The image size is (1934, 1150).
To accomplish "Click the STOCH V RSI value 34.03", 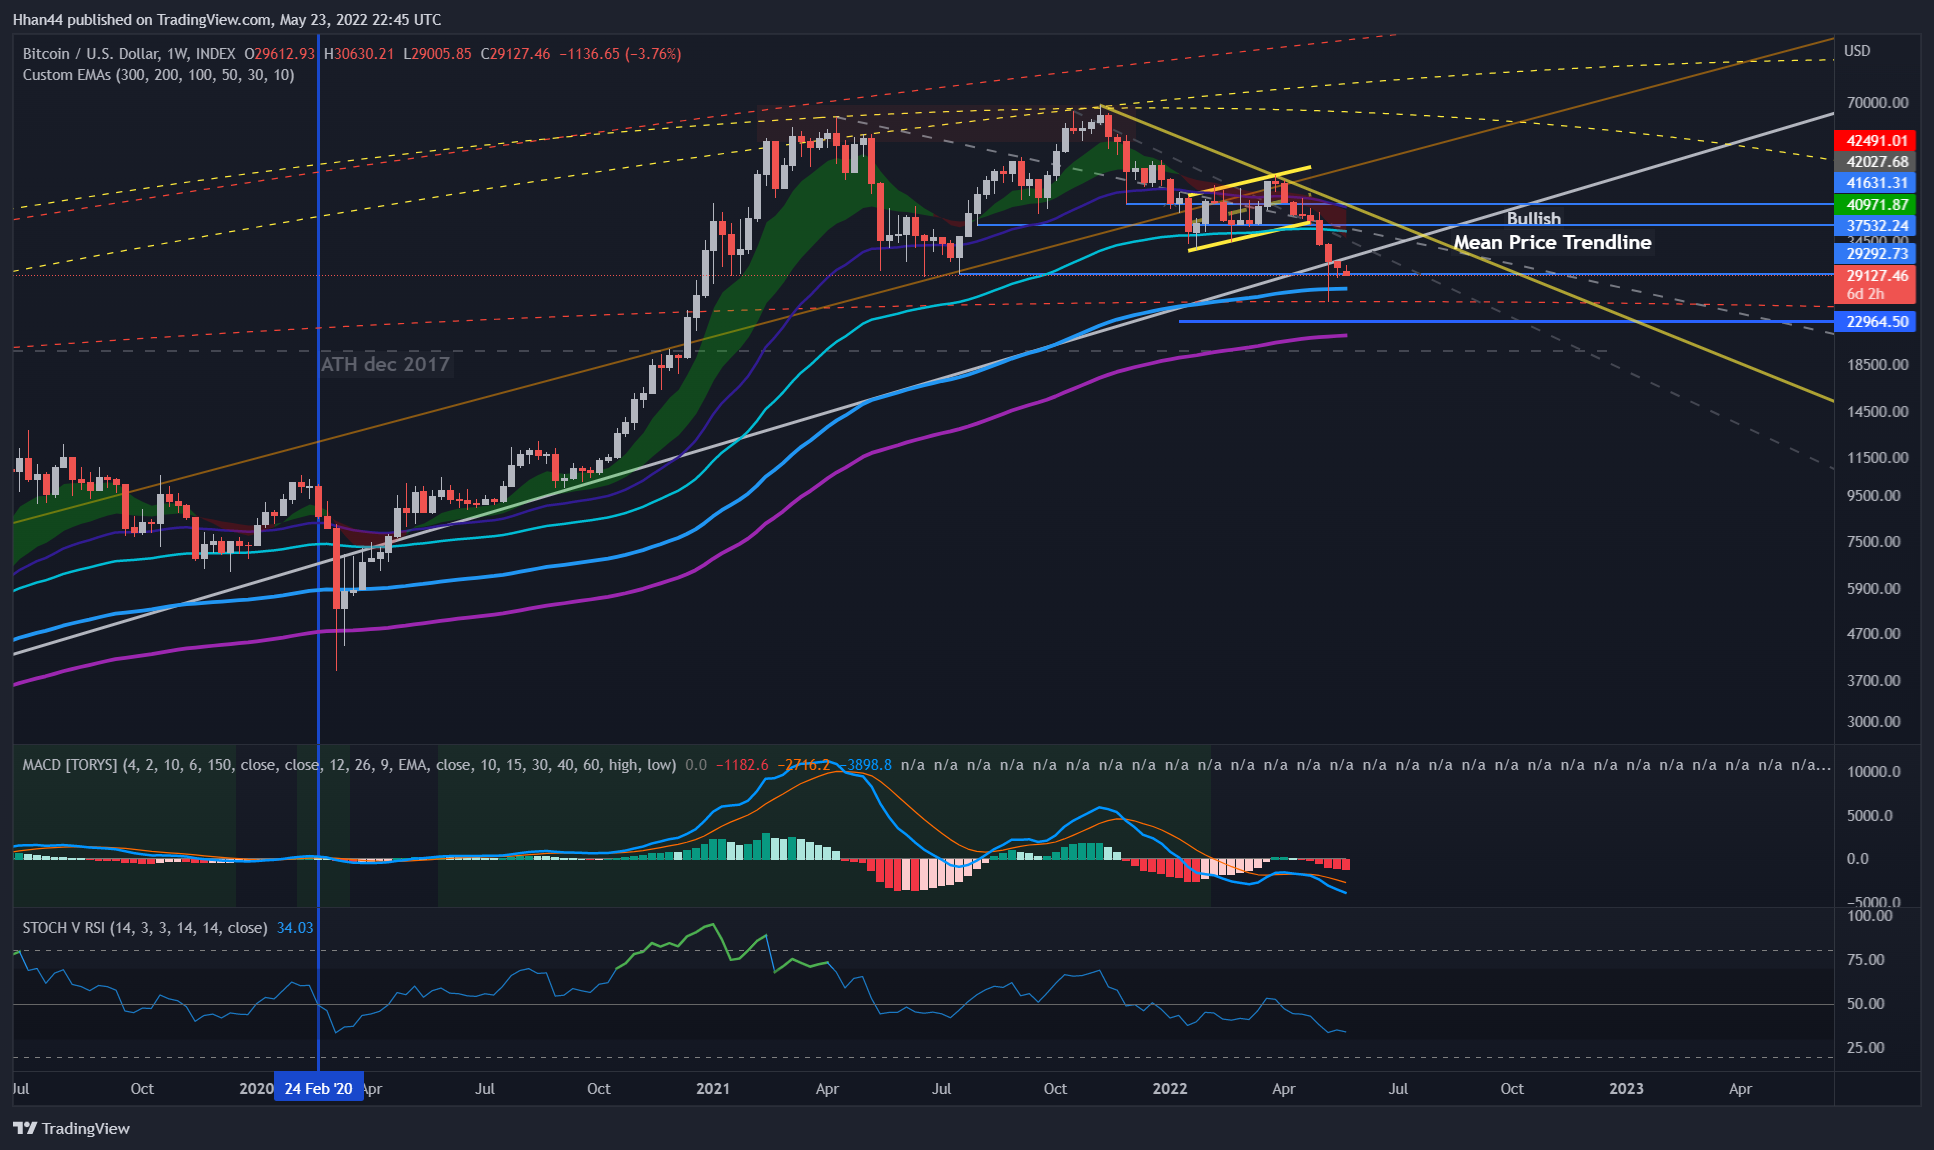I will pos(295,928).
